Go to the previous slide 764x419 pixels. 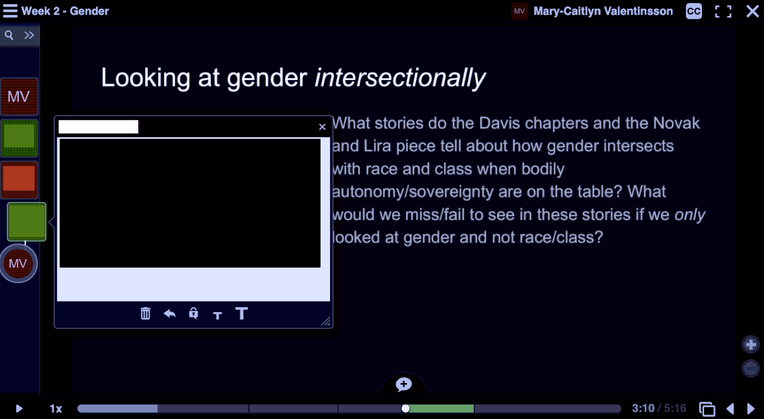point(730,408)
